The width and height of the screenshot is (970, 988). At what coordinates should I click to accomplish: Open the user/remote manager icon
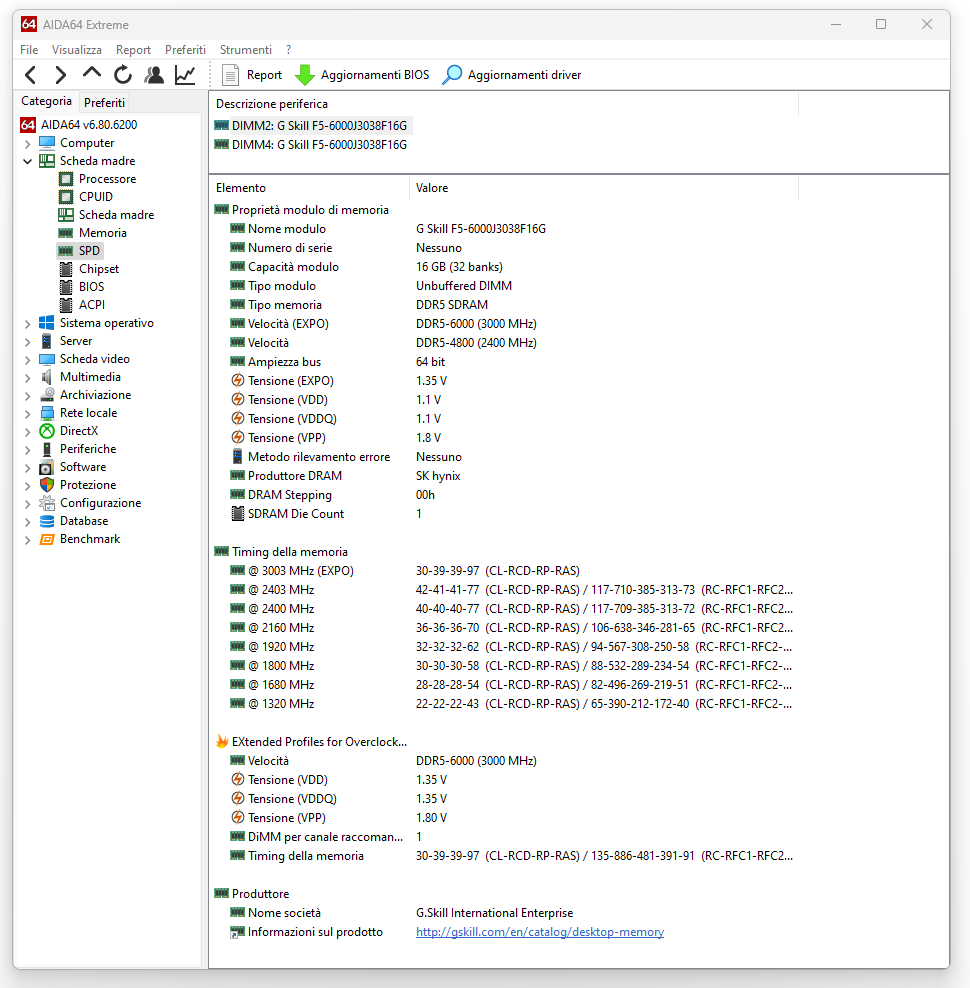tap(154, 75)
